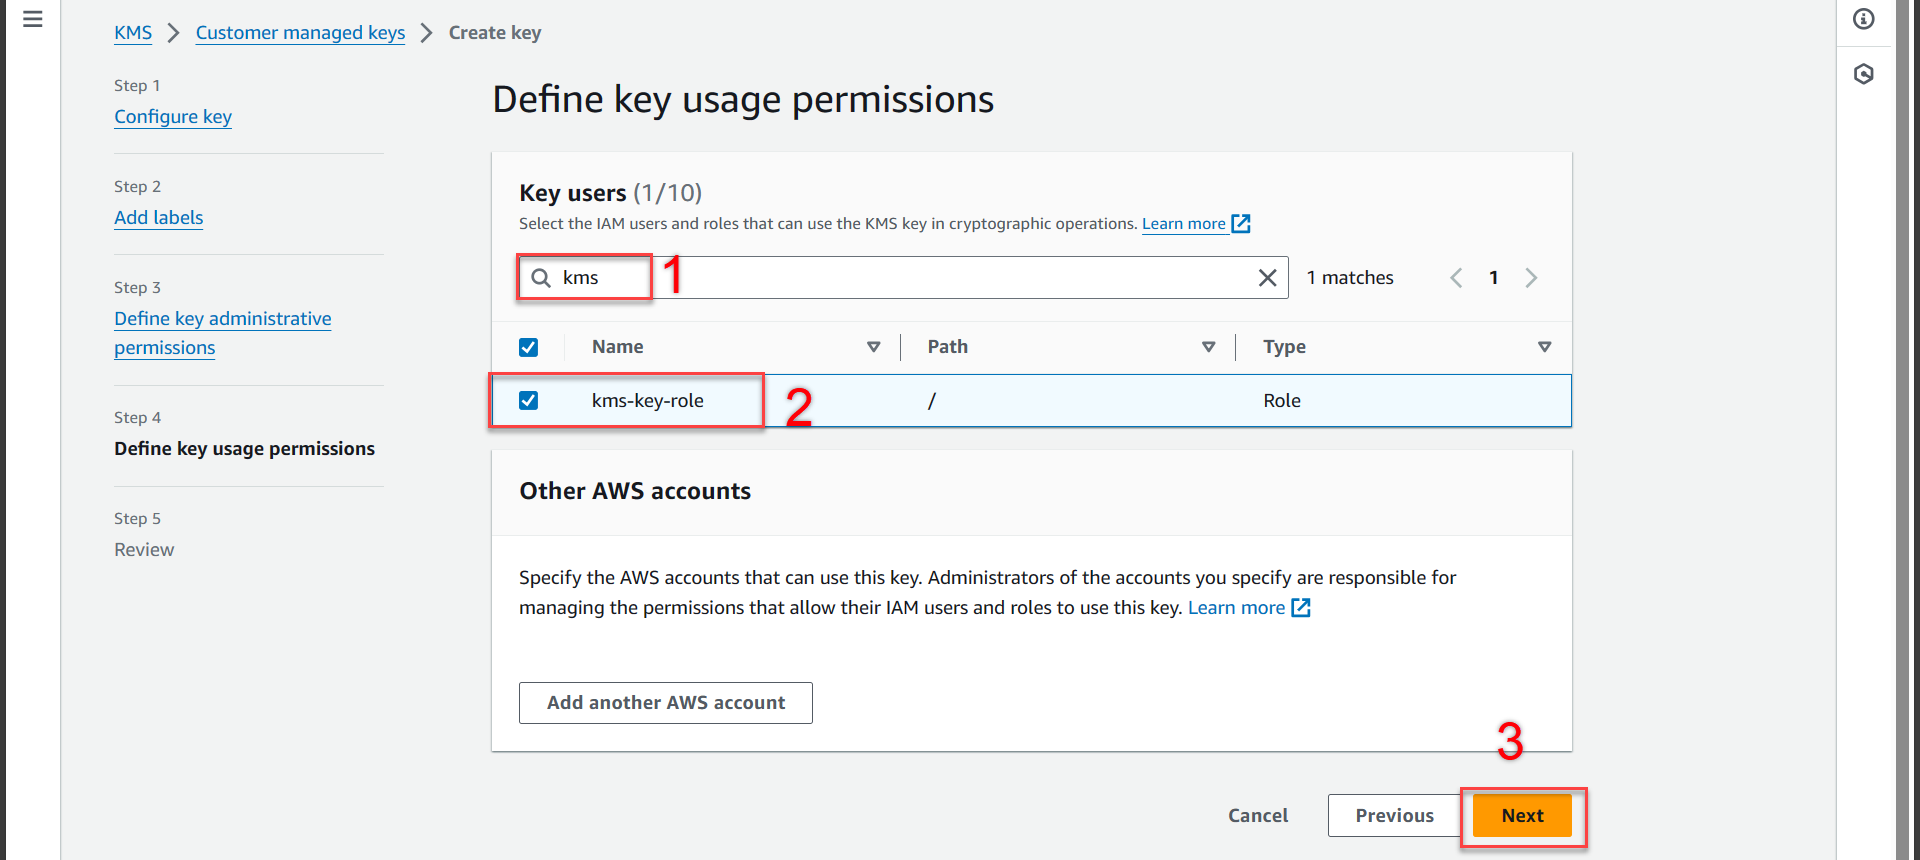Click the Previous button
Screen dimensions: 1920x860
click(1394, 816)
